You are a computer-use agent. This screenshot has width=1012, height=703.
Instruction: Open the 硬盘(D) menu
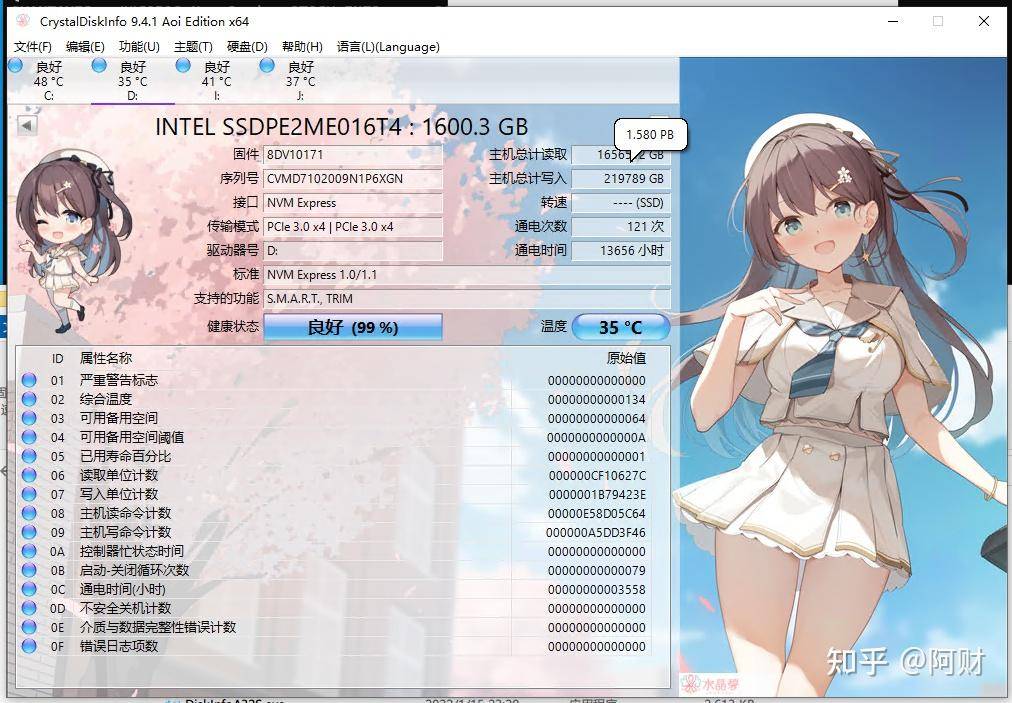247,46
